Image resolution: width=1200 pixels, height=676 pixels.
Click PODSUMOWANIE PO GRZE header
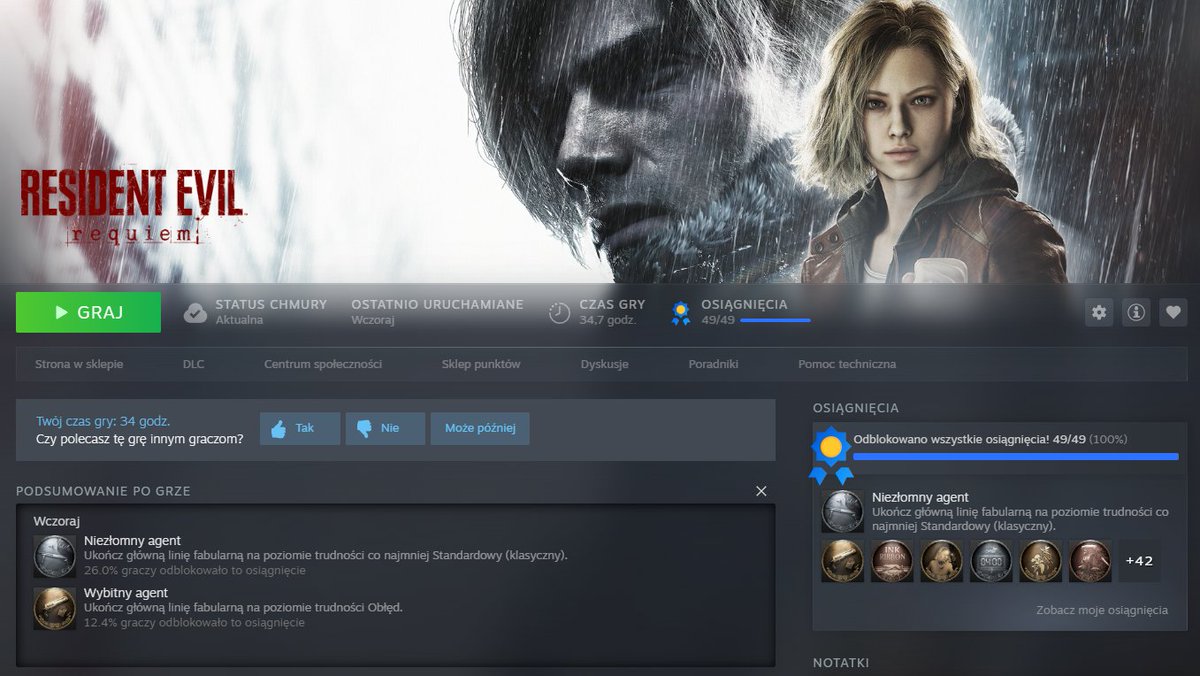point(103,491)
